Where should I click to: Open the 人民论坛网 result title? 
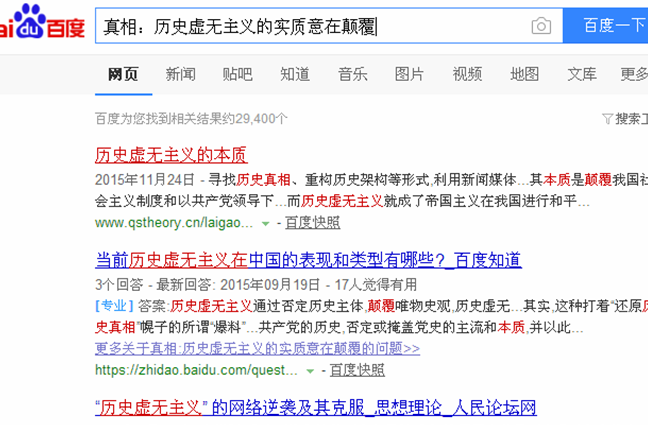click(x=316, y=408)
